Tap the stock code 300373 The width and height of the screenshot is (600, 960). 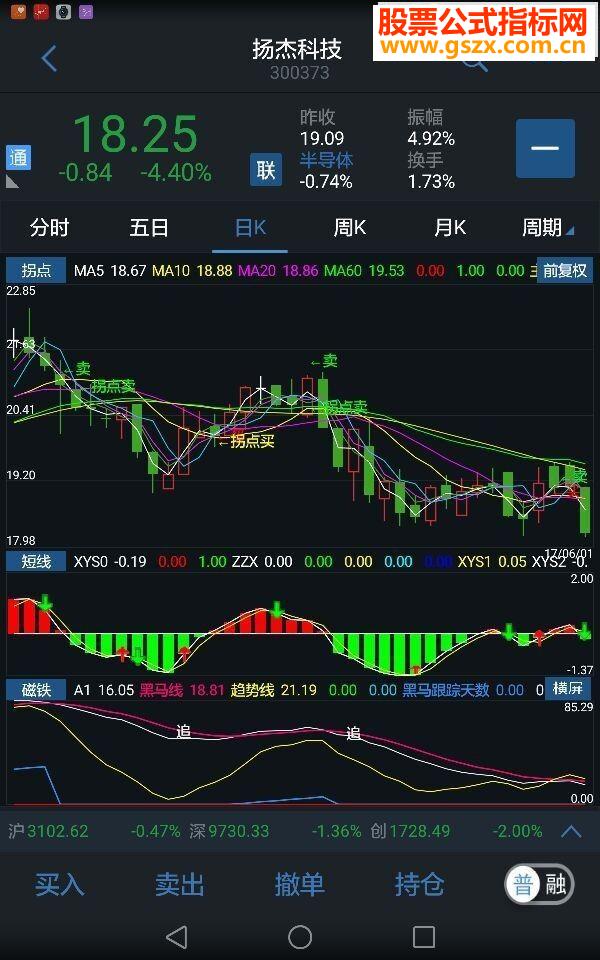click(300, 73)
